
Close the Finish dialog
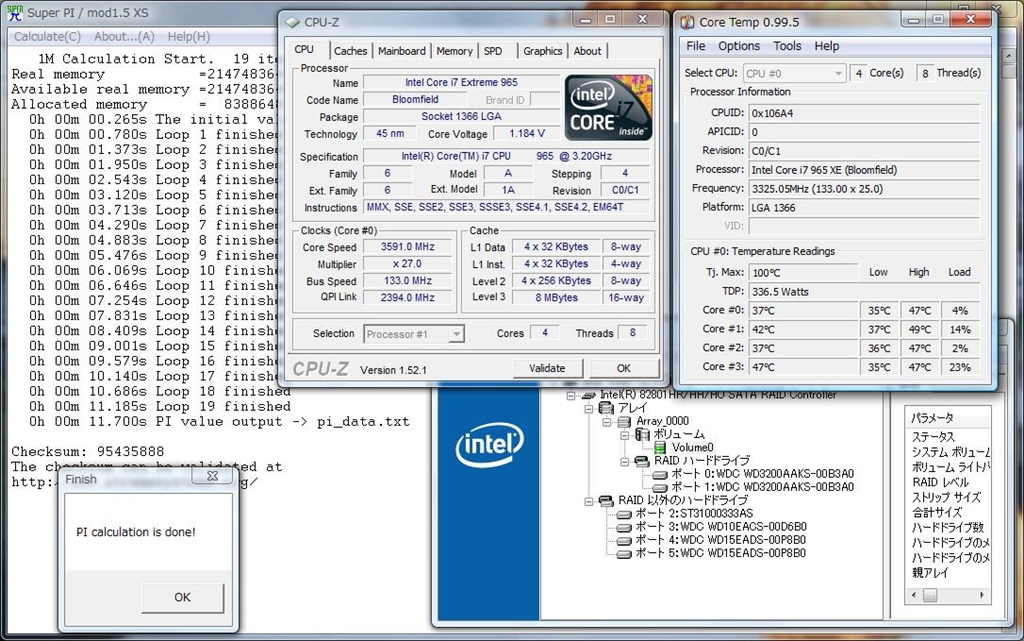[212, 477]
